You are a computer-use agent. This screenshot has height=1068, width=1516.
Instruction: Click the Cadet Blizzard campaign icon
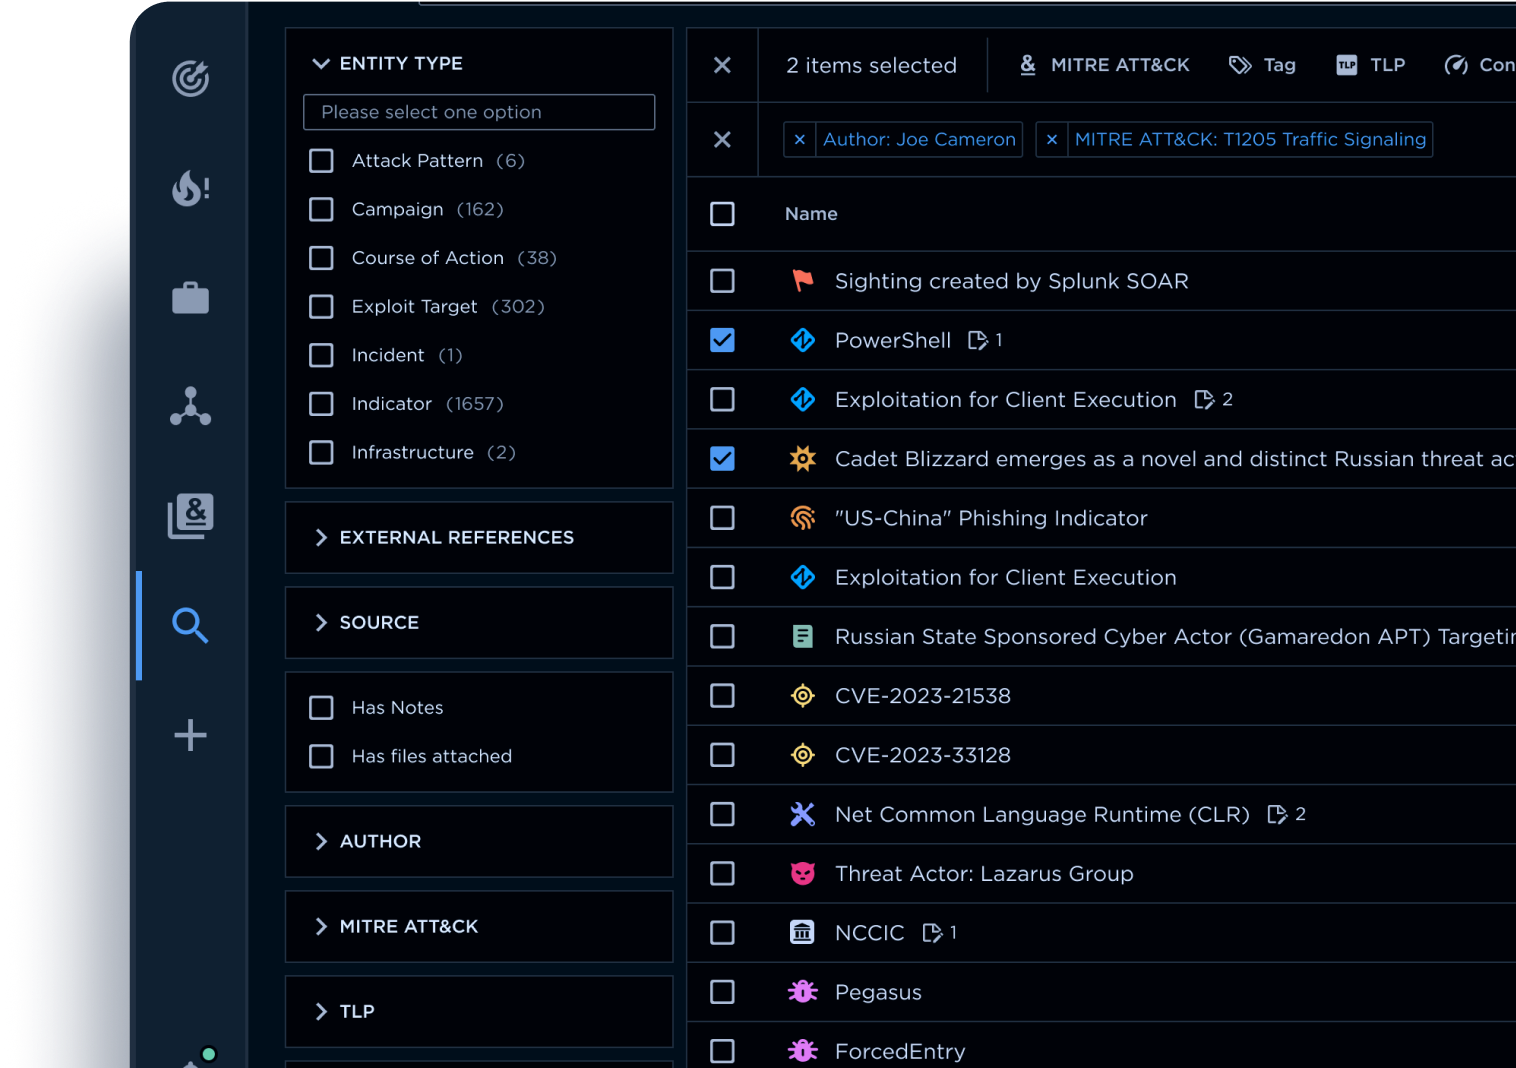pos(803,459)
